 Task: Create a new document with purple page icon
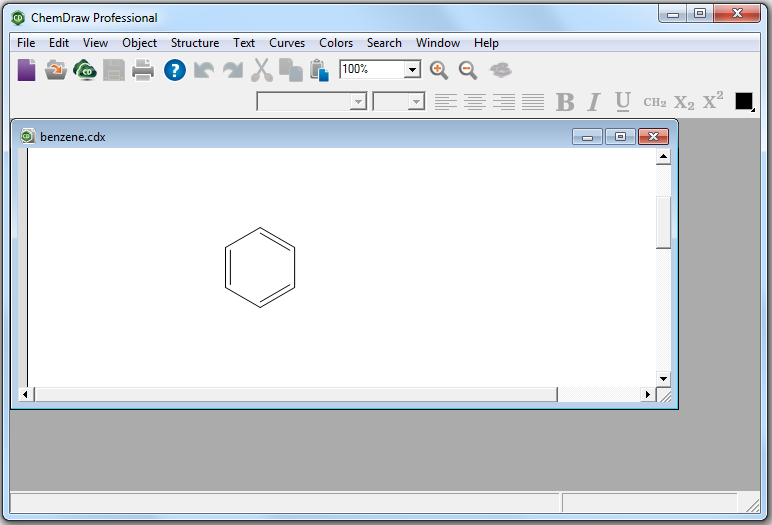(27, 70)
